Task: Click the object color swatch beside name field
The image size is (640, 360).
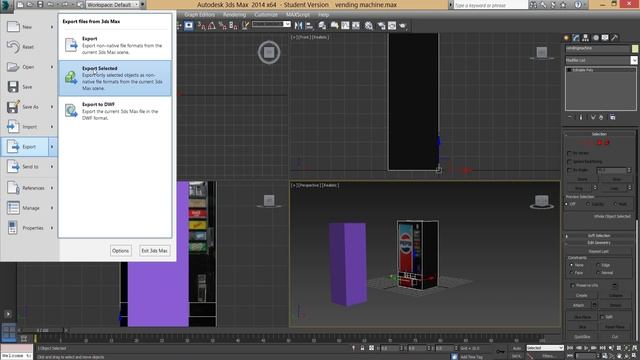Action: 635,49
